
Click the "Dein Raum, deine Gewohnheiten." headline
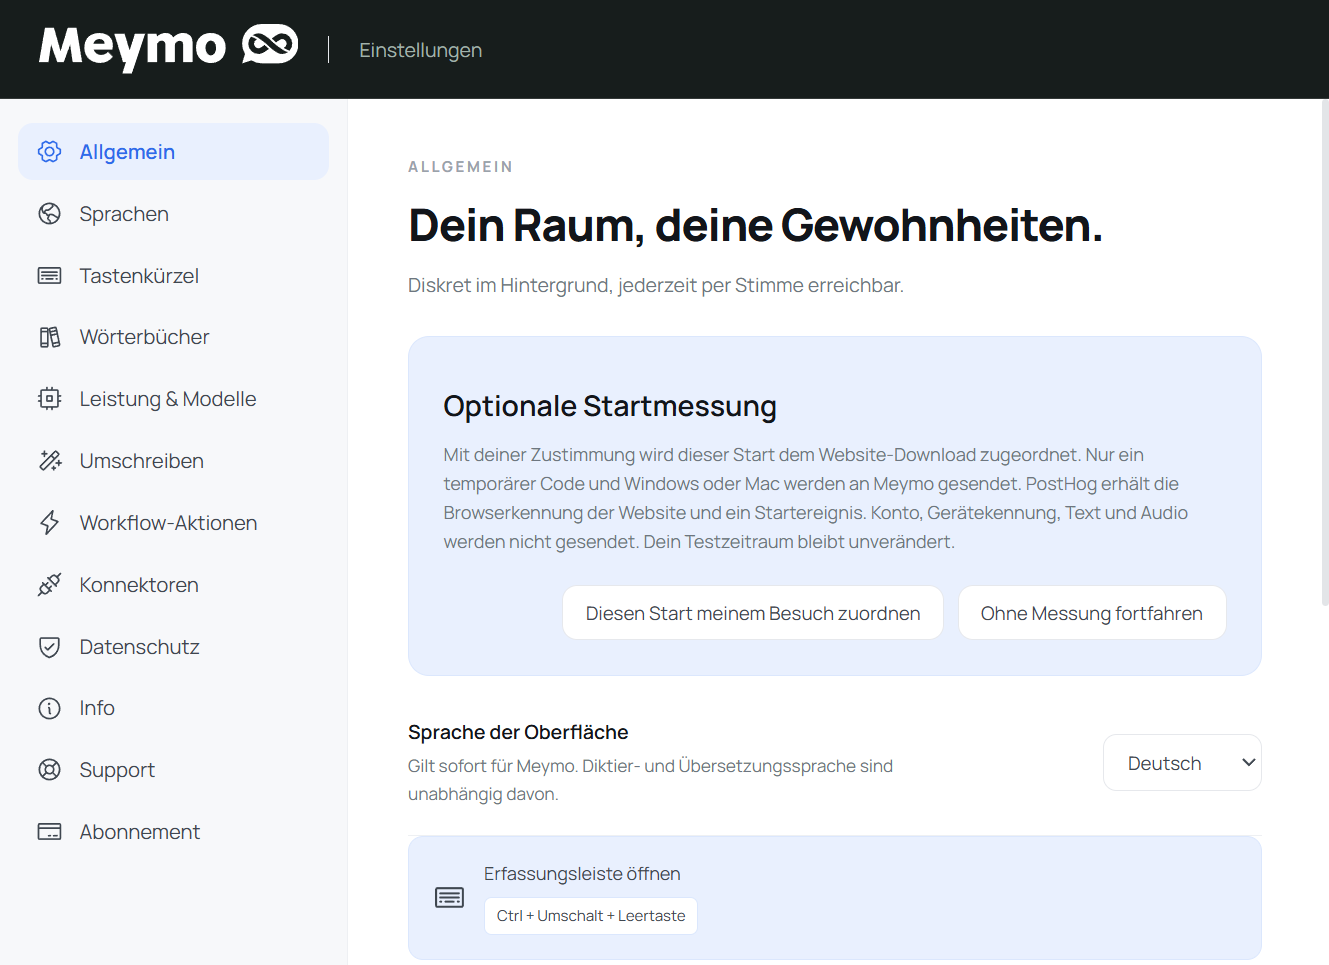point(756,225)
